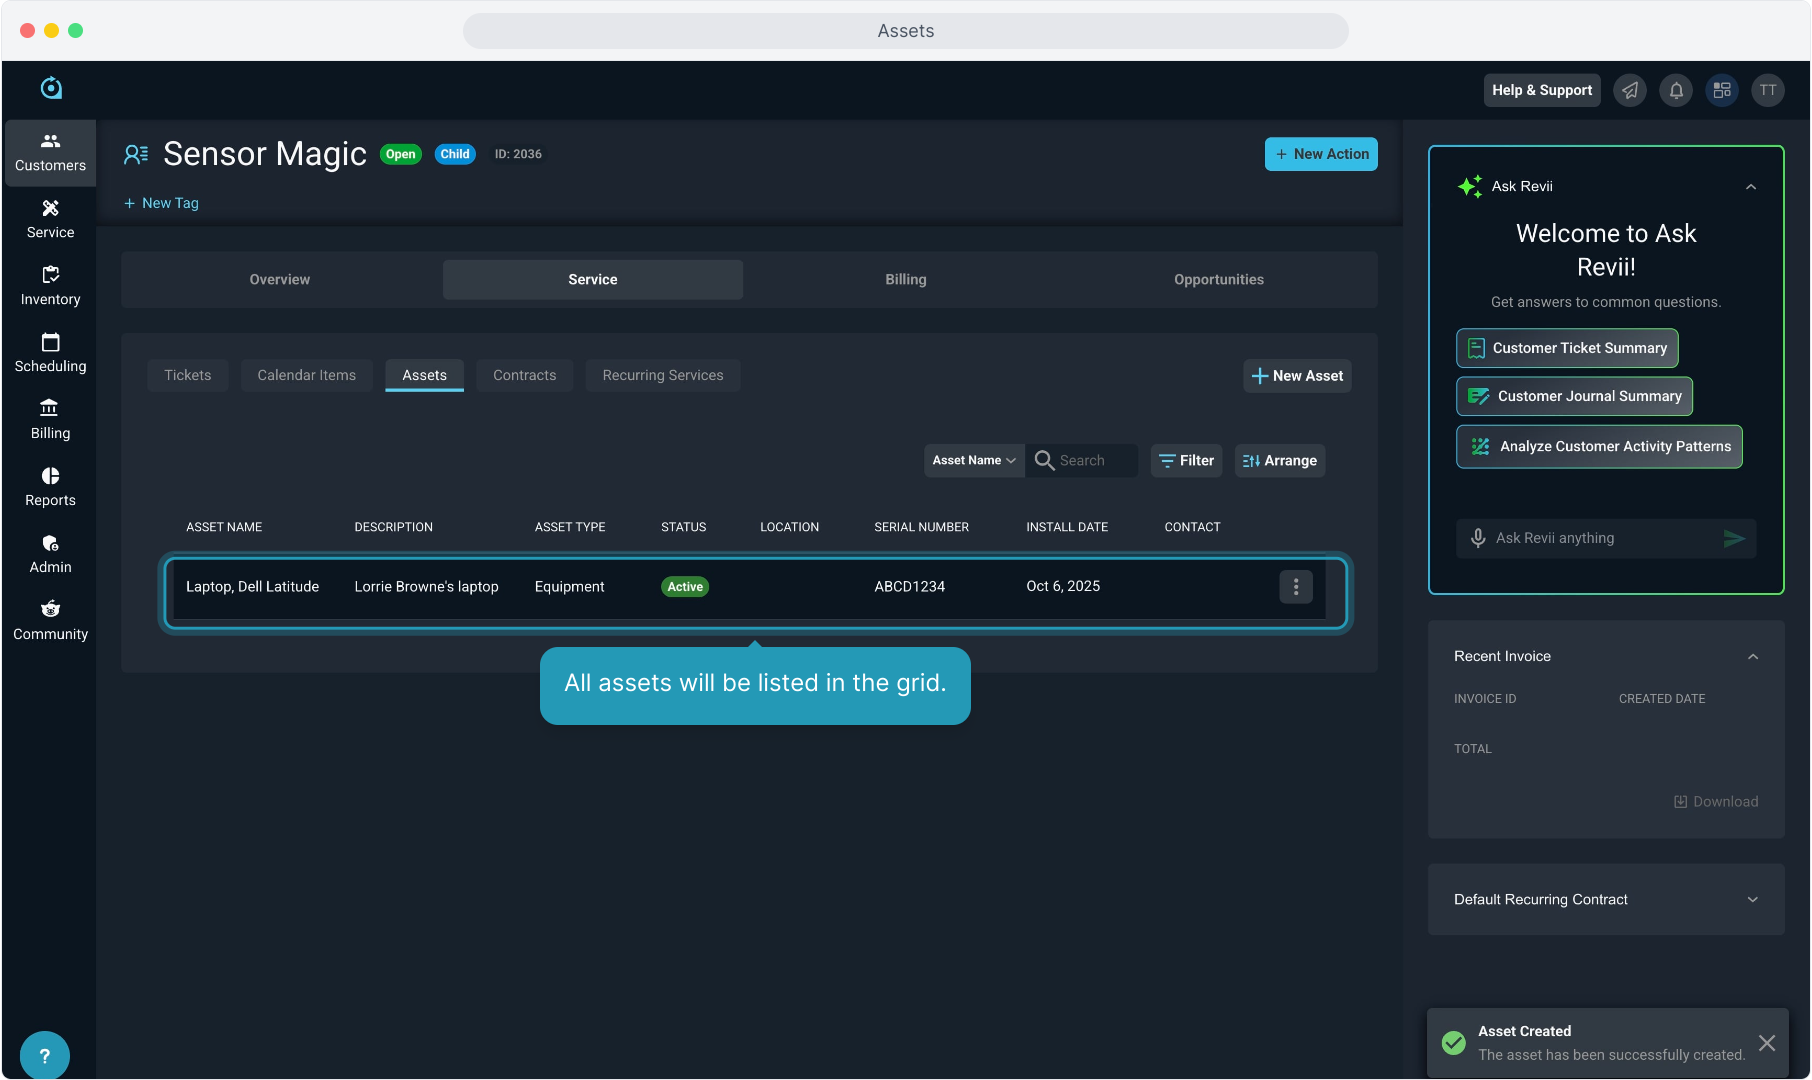
Task: Select the Contracts sub-tab
Action: 524,376
